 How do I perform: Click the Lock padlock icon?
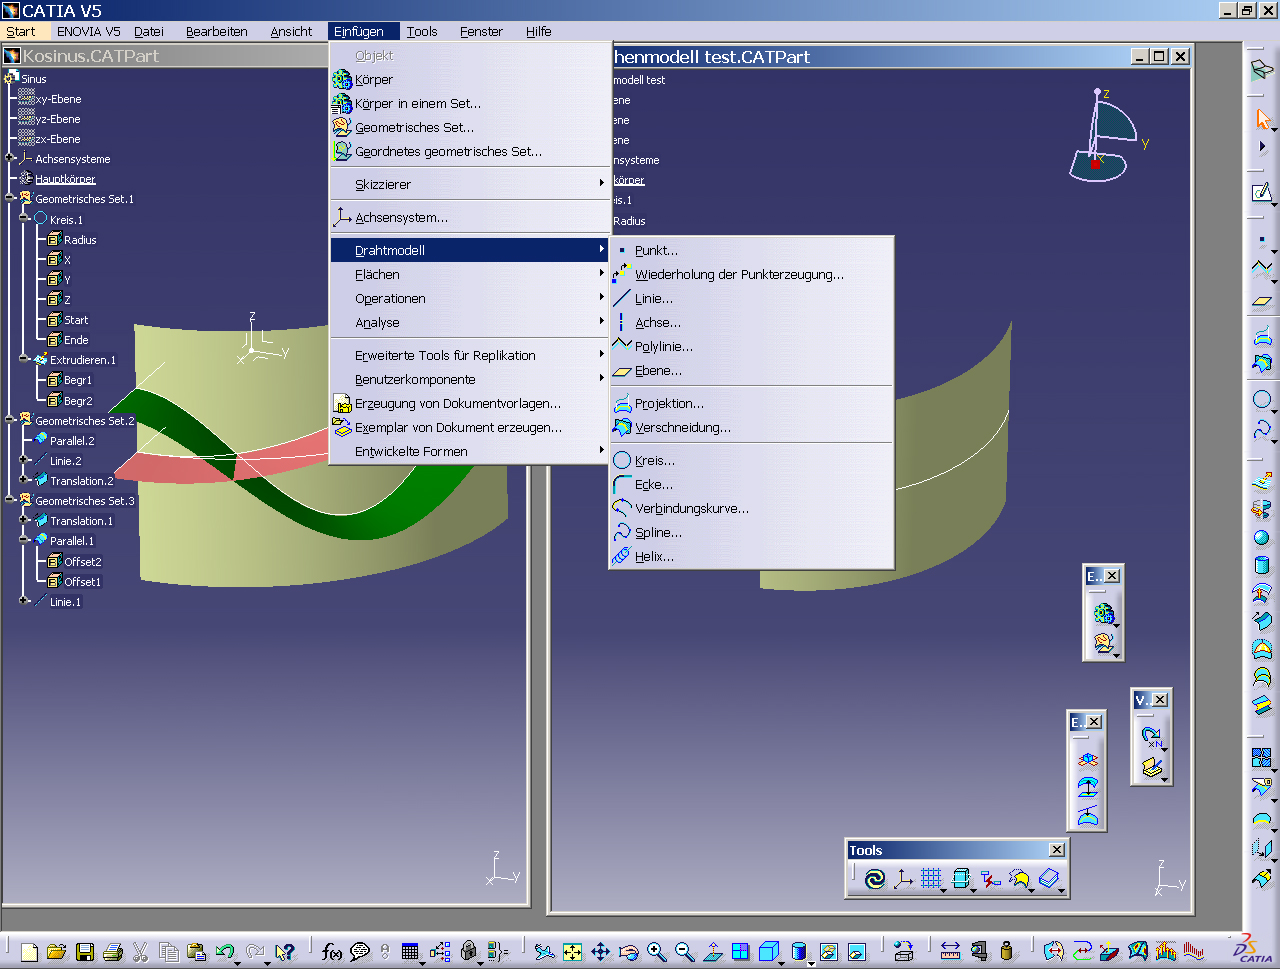pos(468,951)
